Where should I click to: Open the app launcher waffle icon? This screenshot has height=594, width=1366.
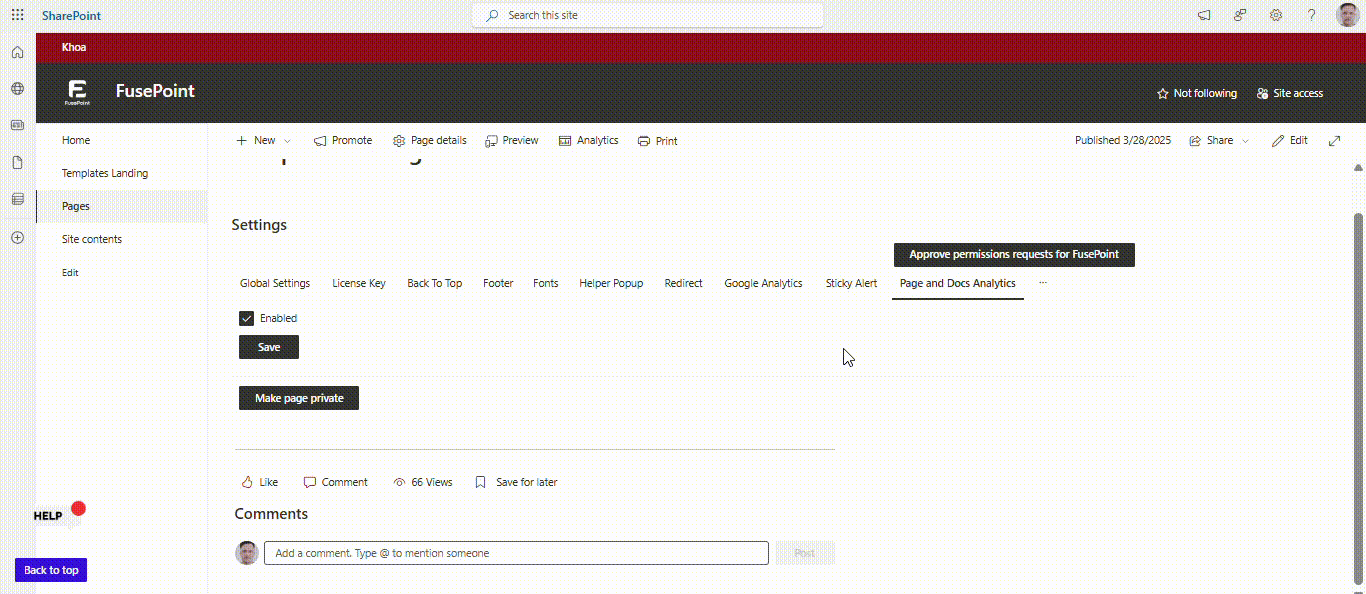(17, 15)
